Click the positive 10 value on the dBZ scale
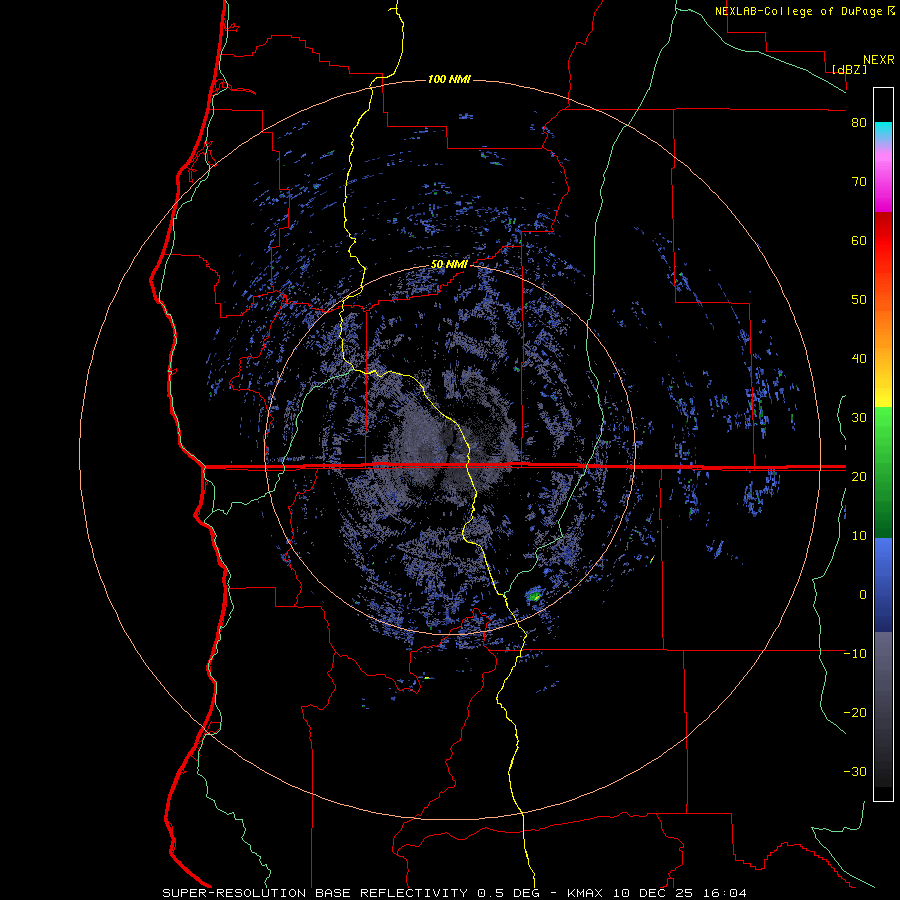Screen dimensions: 900x900 click(859, 536)
